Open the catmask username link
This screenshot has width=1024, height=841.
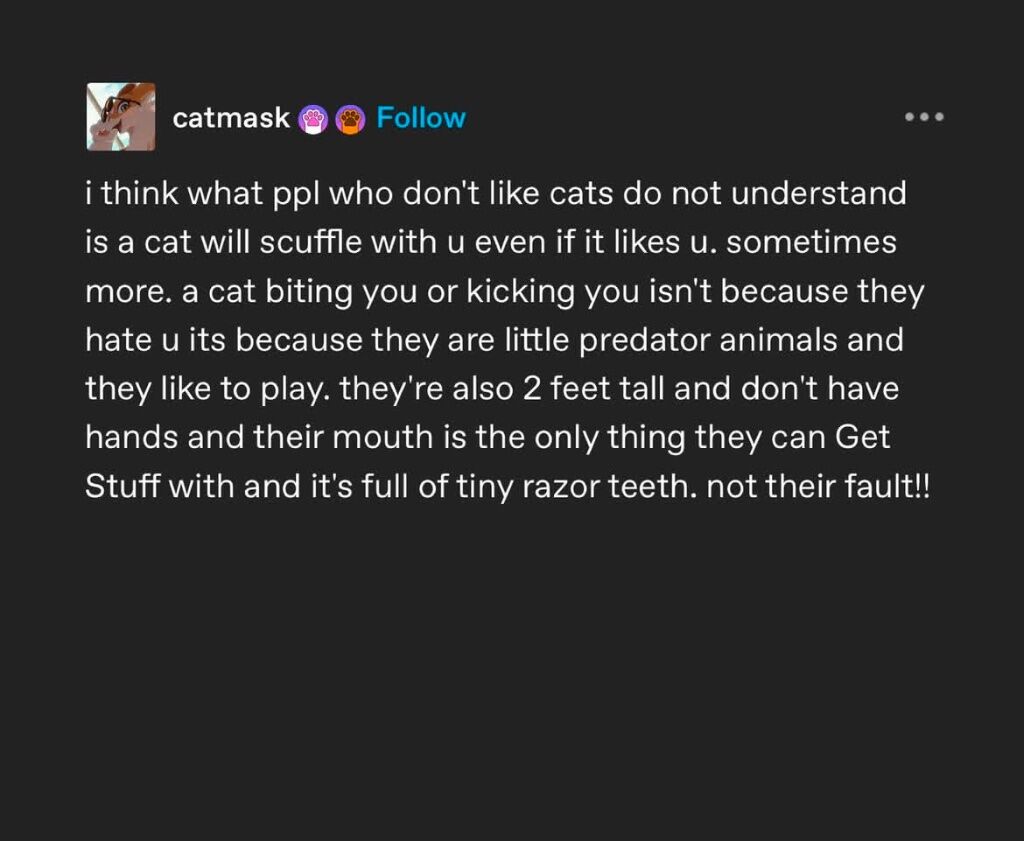point(231,118)
